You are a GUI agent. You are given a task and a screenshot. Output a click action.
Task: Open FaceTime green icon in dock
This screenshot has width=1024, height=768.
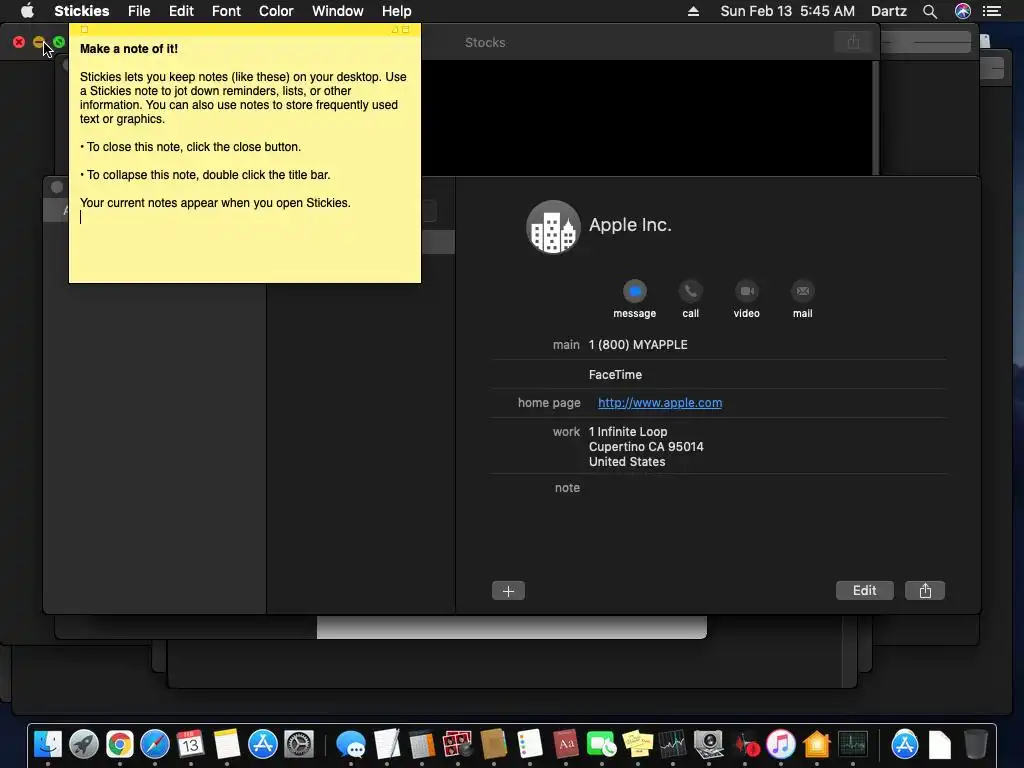click(601, 744)
